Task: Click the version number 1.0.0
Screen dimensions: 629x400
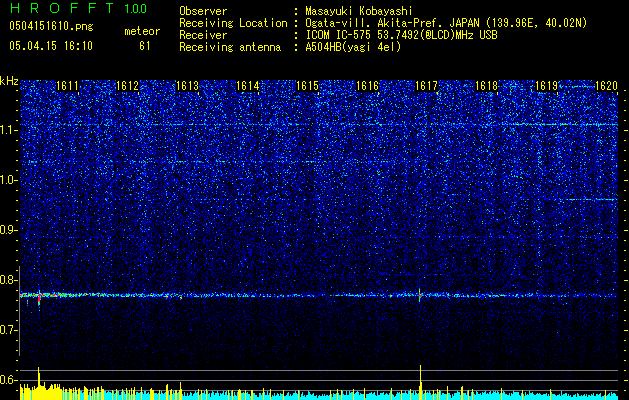Action: pyautogui.click(x=136, y=9)
